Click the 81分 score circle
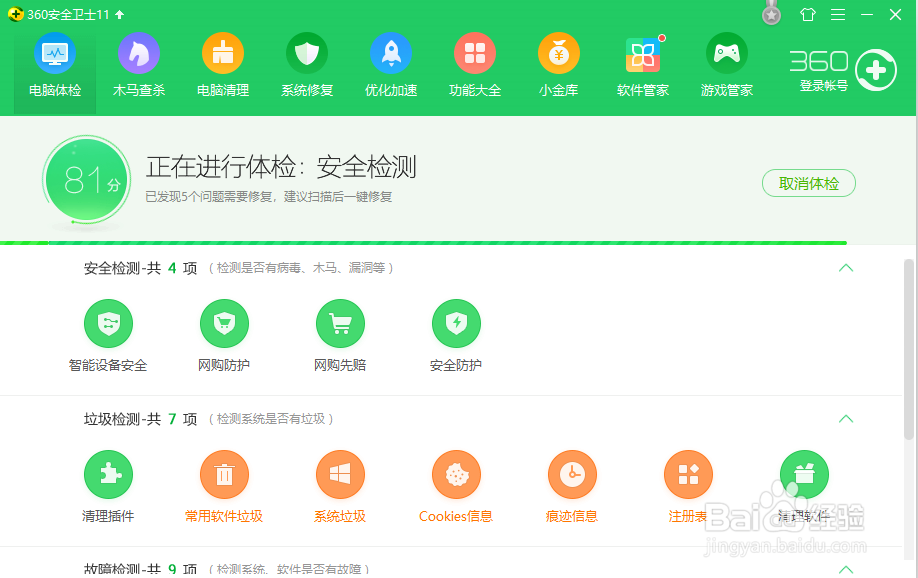 point(87,180)
